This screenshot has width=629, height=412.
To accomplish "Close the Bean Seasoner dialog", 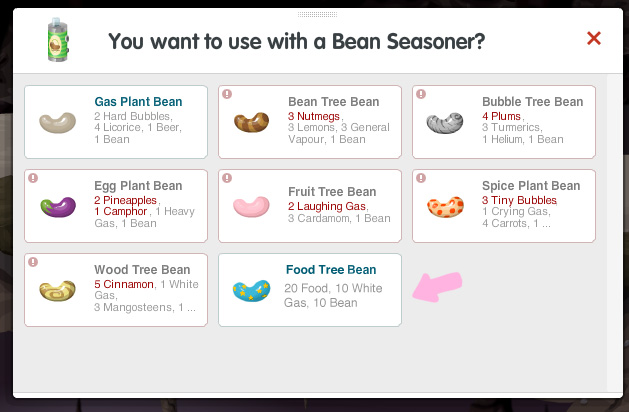I will (x=594, y=39).
